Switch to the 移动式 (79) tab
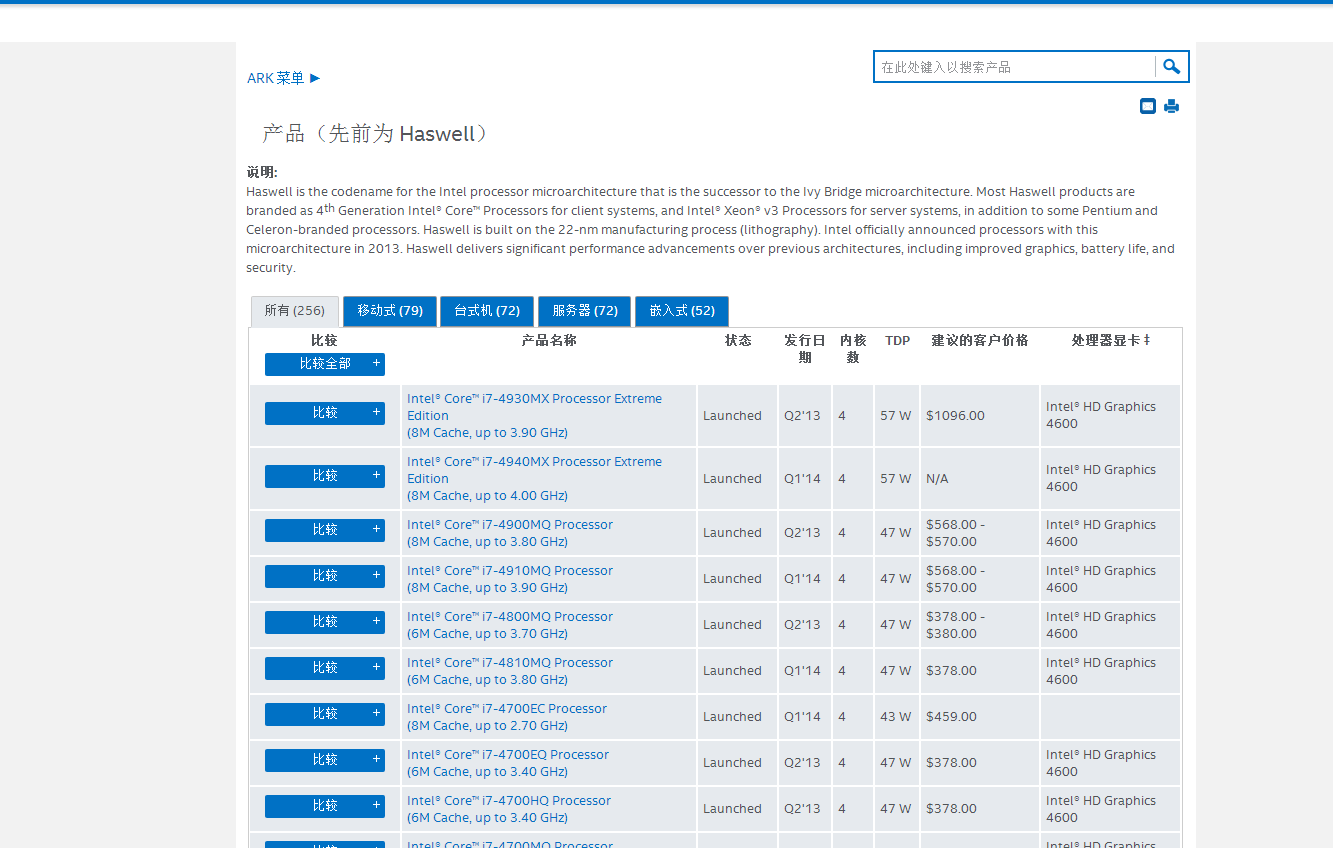This screenshot has height=848, width=1333. pyautogui.click(x=390, y=311)
